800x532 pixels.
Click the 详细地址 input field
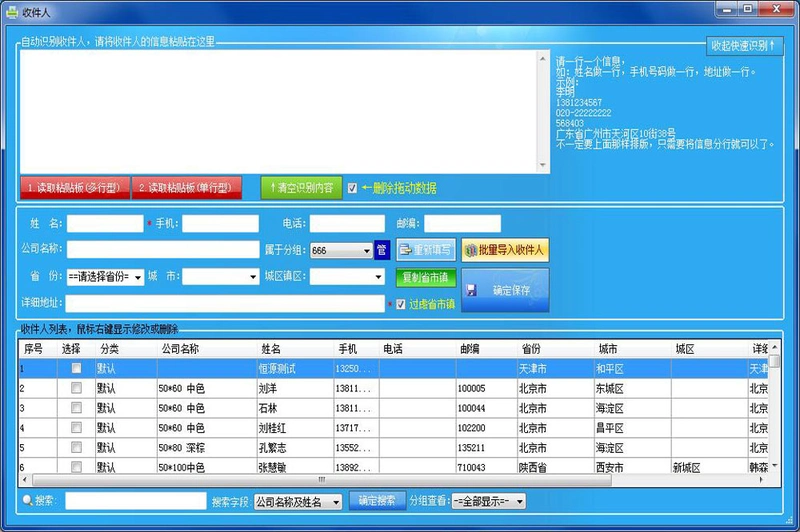coord(225,303)
